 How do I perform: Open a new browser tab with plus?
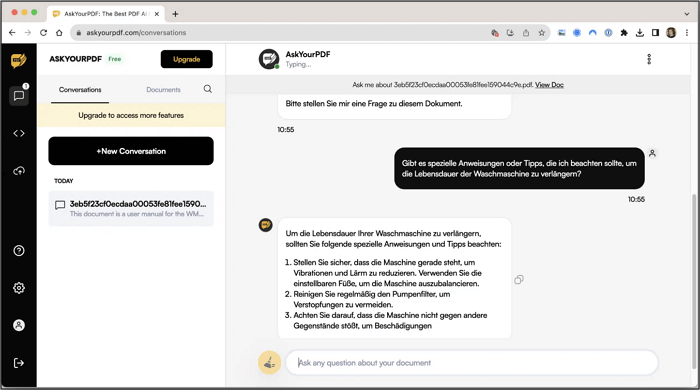(x=175, y=14)
